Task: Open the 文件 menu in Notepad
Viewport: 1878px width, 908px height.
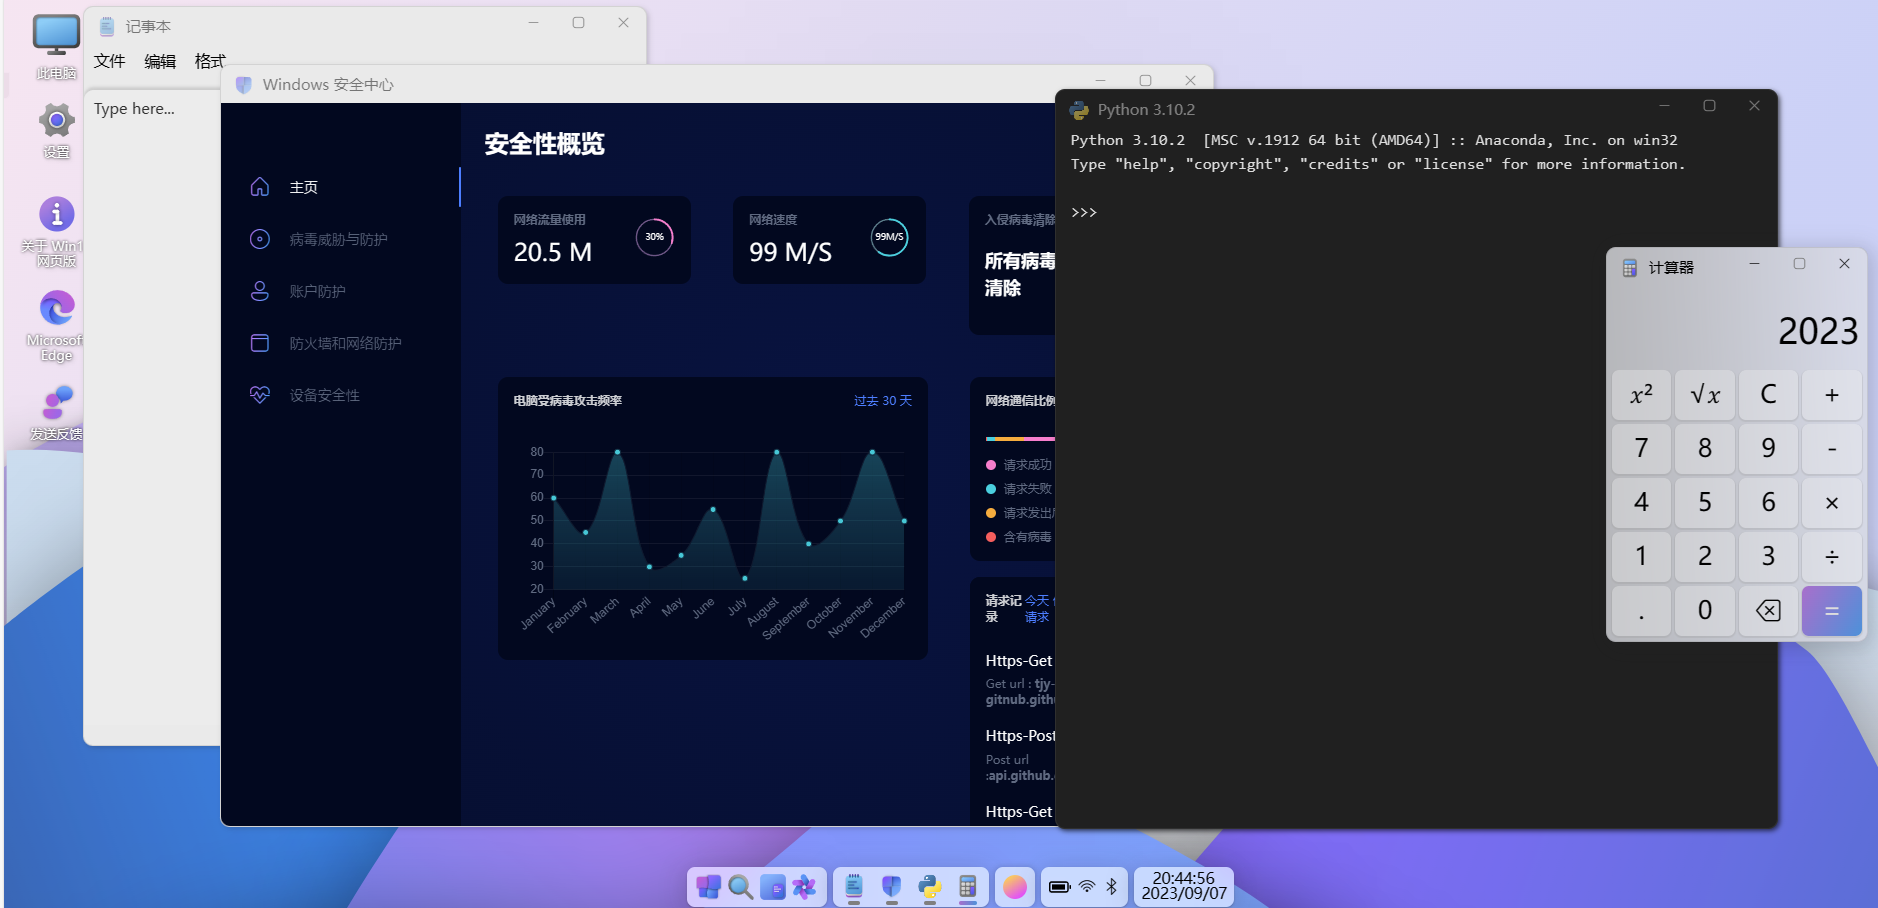Action: tap(109, 61)
